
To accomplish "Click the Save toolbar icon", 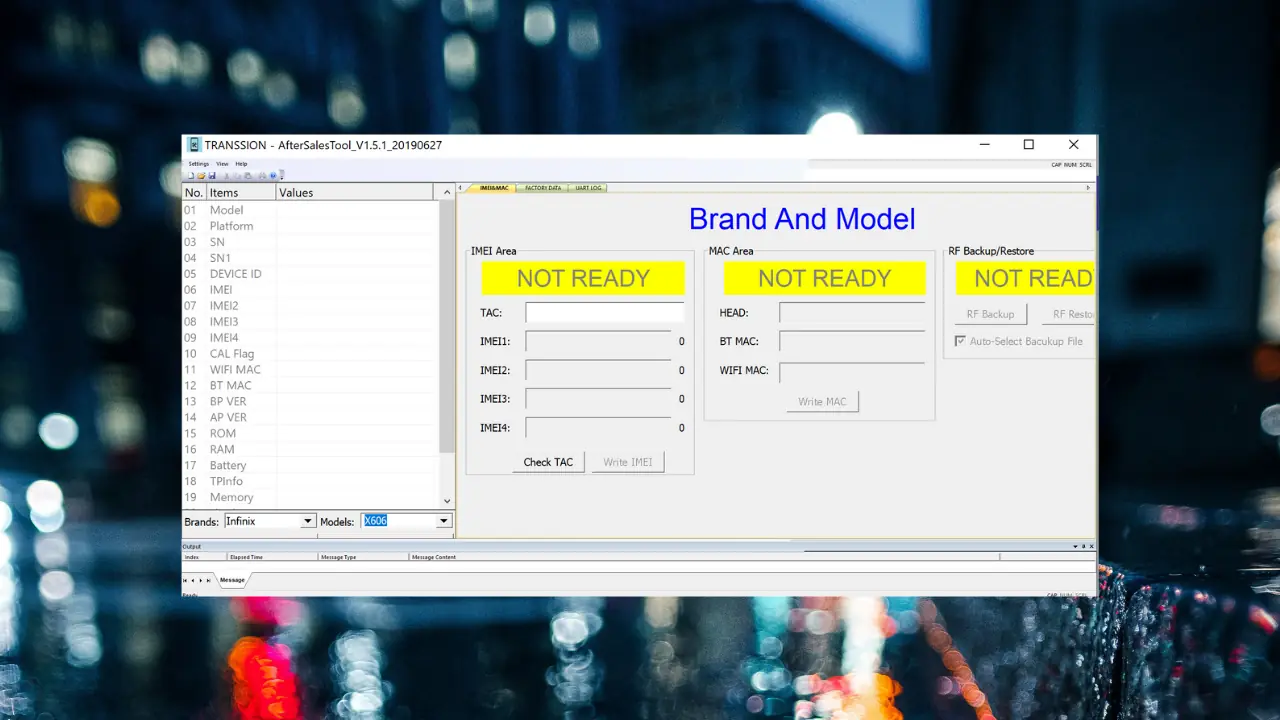I will pos(213,175).
